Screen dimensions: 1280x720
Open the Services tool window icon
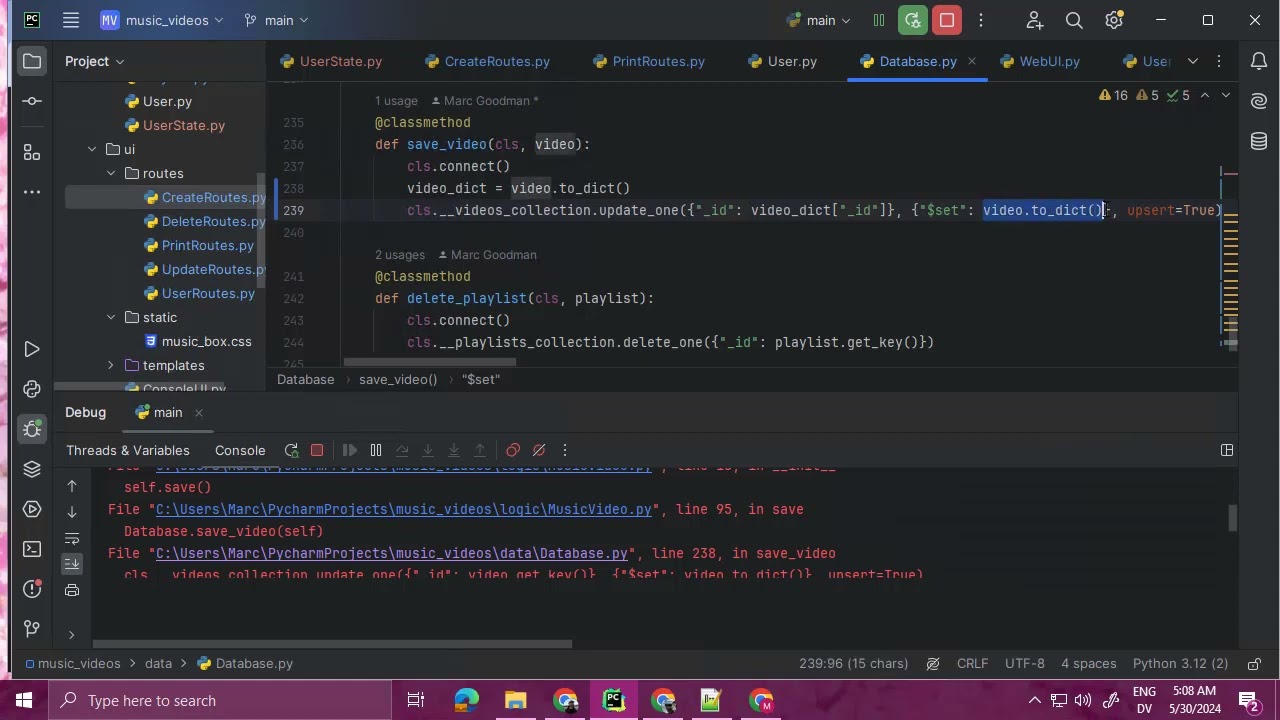32,509
